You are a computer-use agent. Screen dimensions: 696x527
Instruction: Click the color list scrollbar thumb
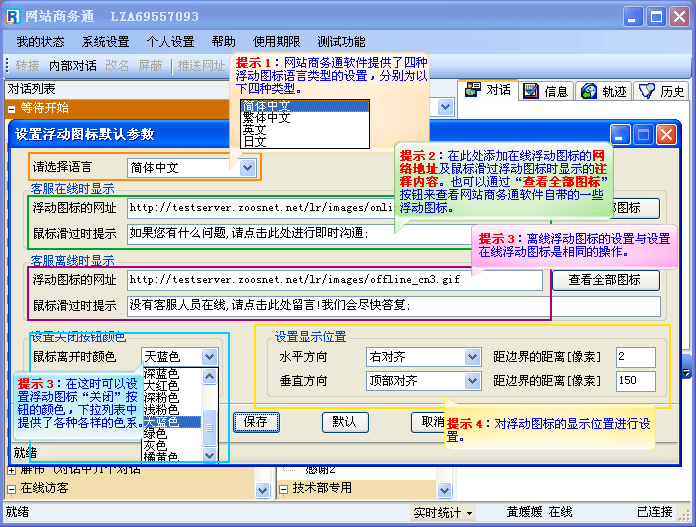click(210, 428)
